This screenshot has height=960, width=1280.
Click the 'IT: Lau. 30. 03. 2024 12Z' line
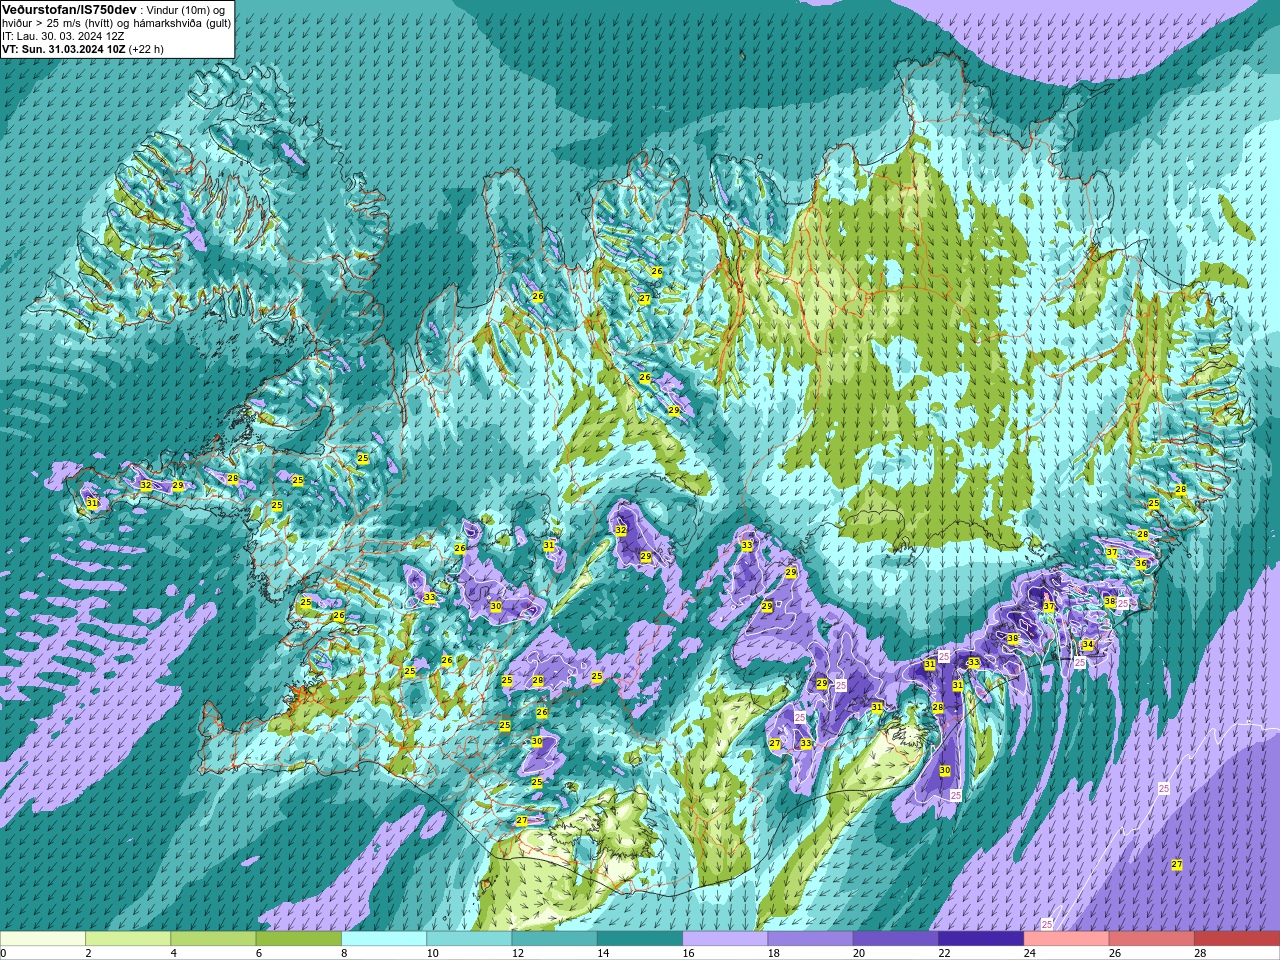(x=63, y=35)
